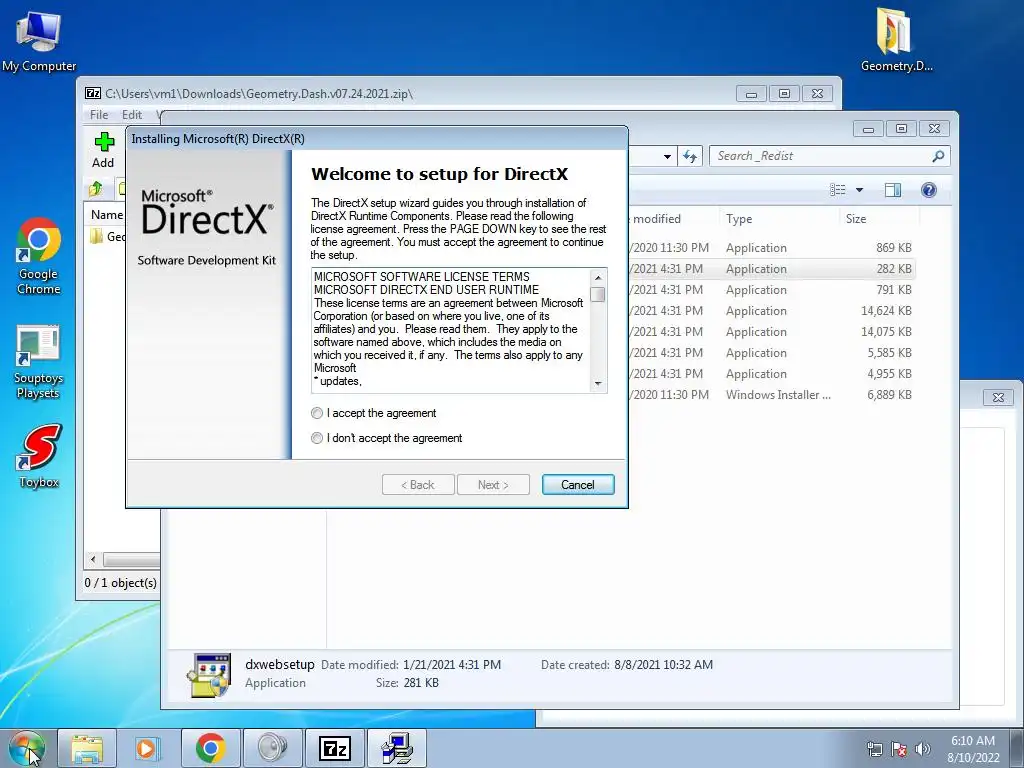Open My Computer desktop icon
The image size is (1024, 768).
pos(39,40)
